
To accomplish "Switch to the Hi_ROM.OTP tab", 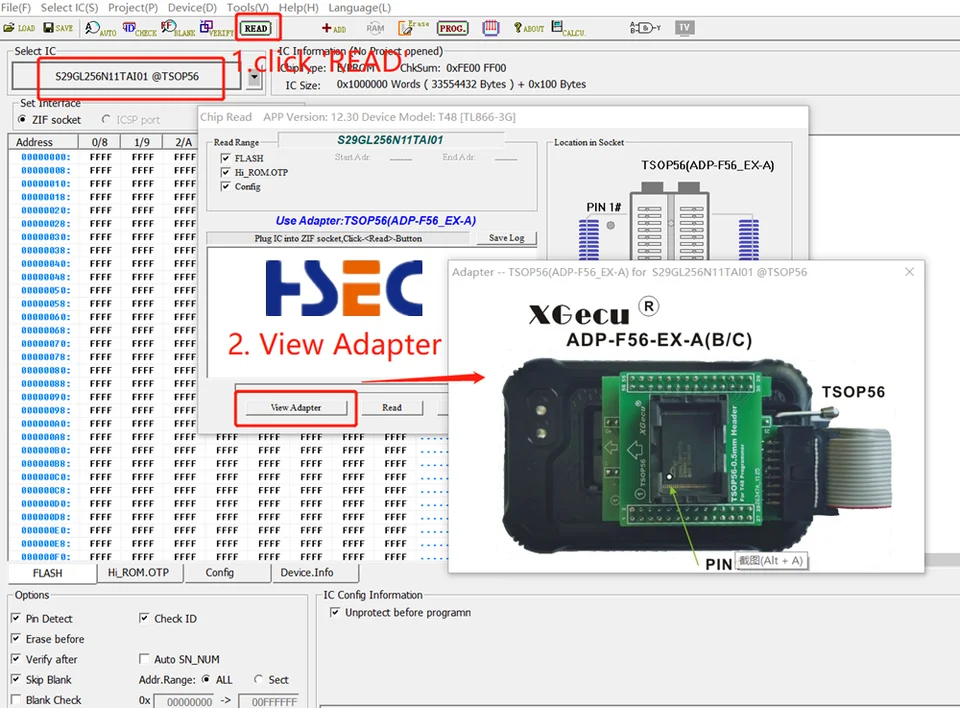I will click(x=138, y=573).
